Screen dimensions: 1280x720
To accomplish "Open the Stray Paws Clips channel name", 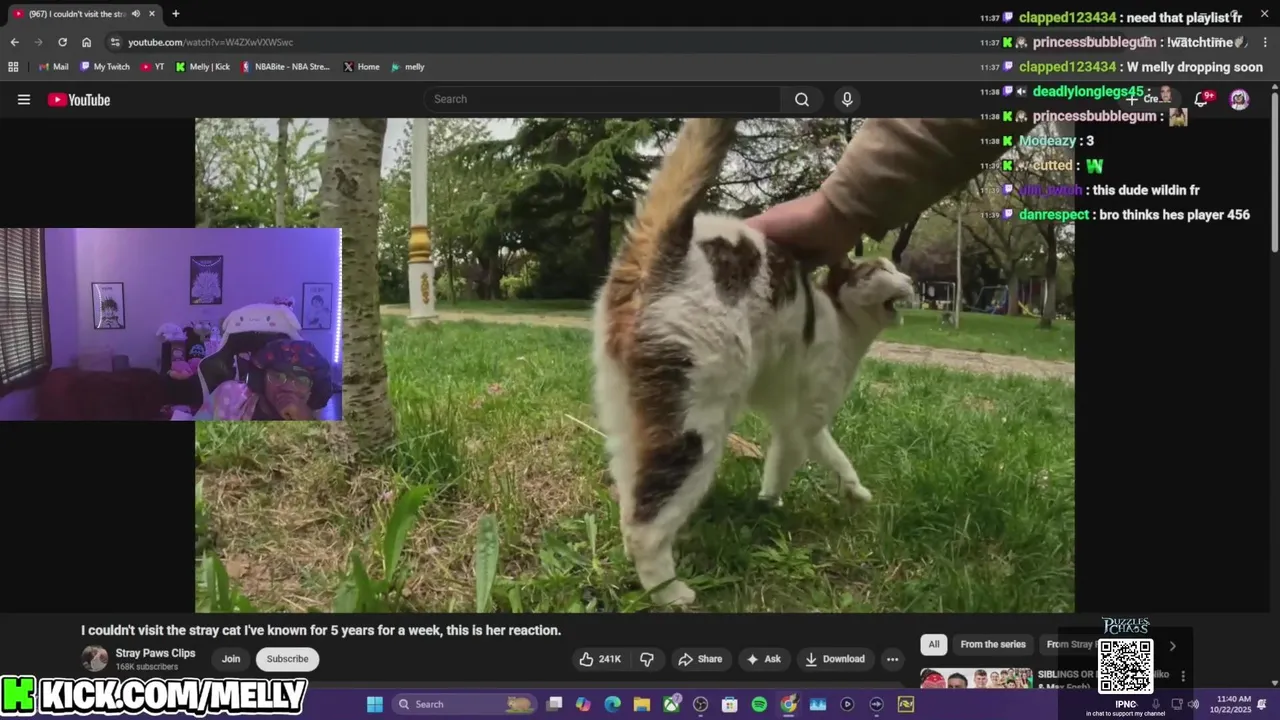I will tap(155, 653).
